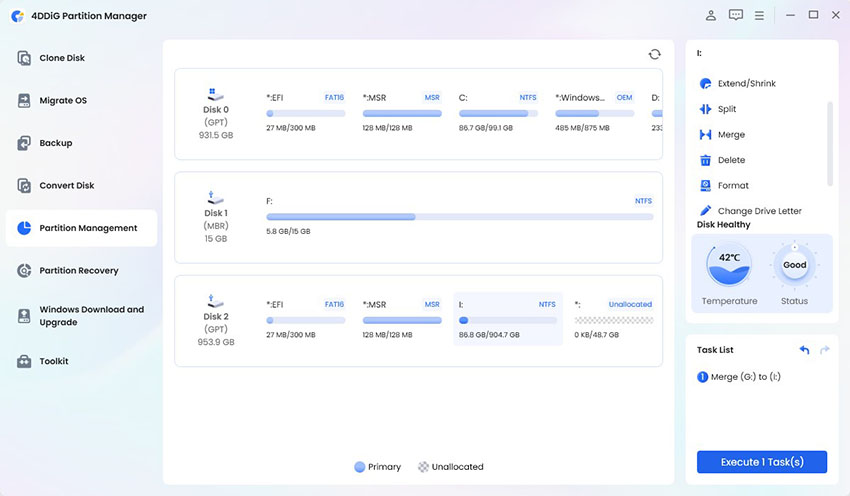Go to Windows Download and Upgrade
This screenshot has height=496, width=850.
pyautogui.click(x=91, y=316)
